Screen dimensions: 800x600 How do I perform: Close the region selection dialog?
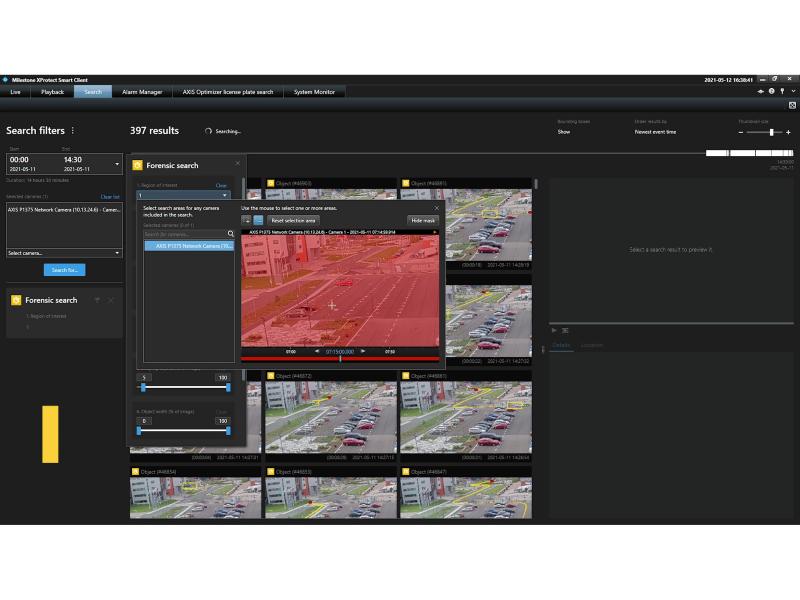pos(436,208)
